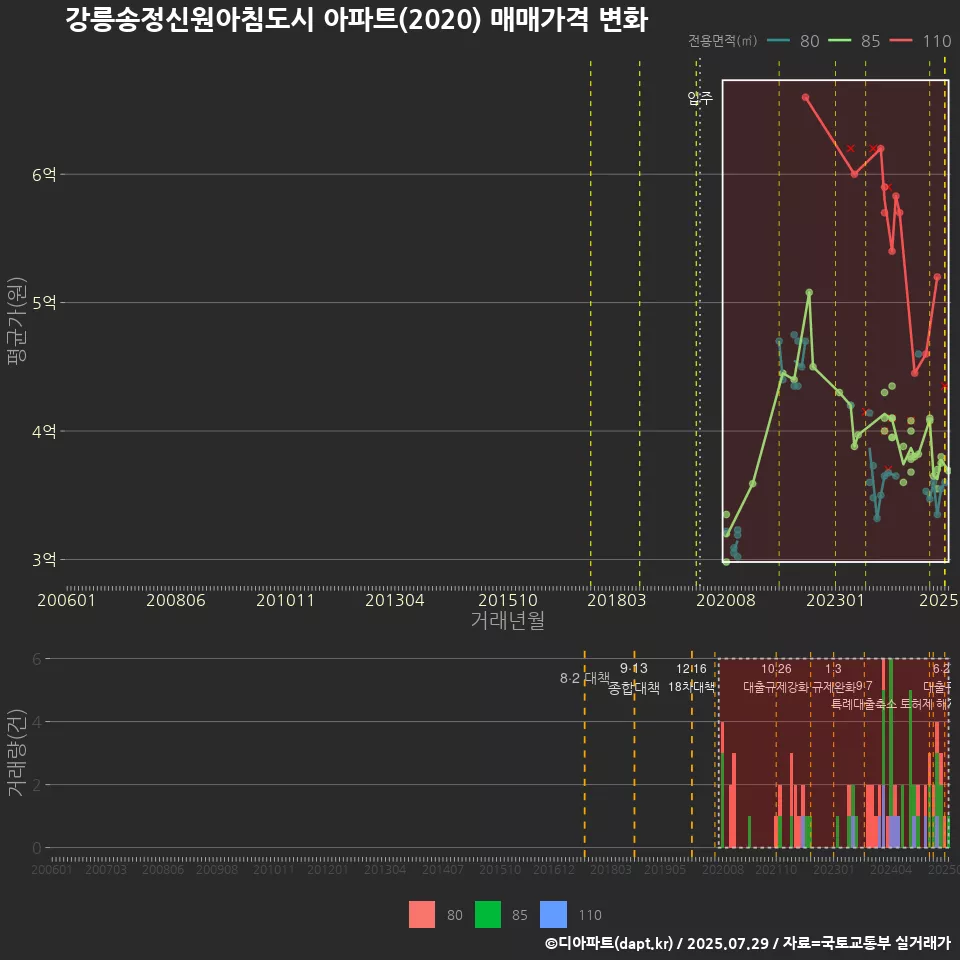Click the 1.3 규제완화 policy annotation
The width and height of the screenshot is (960, 960).
[x=833, y=678]
